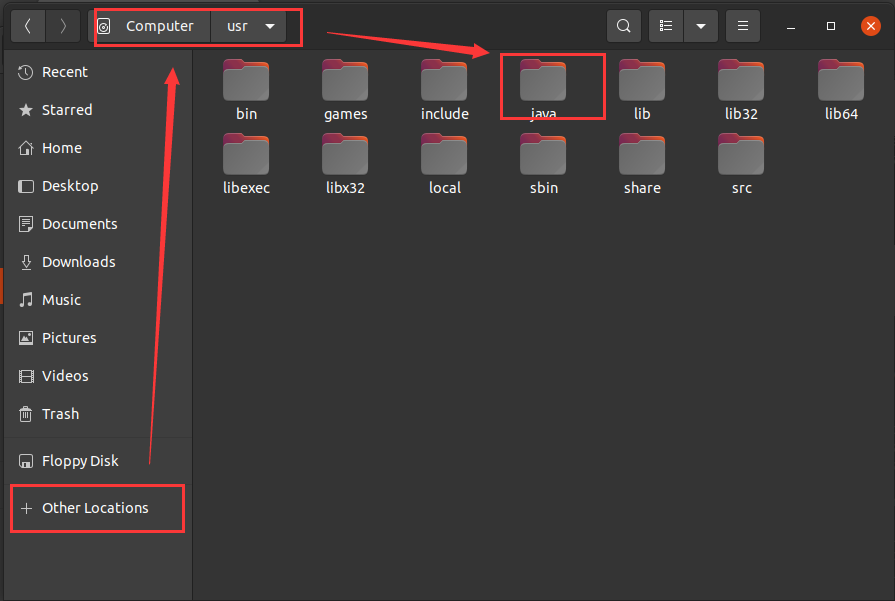Select the java folder icon
The image size is (895, 601).
[x=543, y=80]
